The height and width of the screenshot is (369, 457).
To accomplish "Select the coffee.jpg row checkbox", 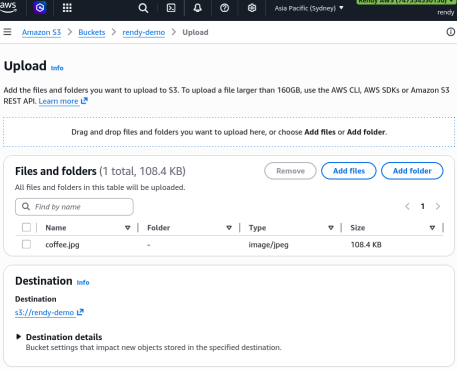I will pyautogui.click(x=26, y=245).
